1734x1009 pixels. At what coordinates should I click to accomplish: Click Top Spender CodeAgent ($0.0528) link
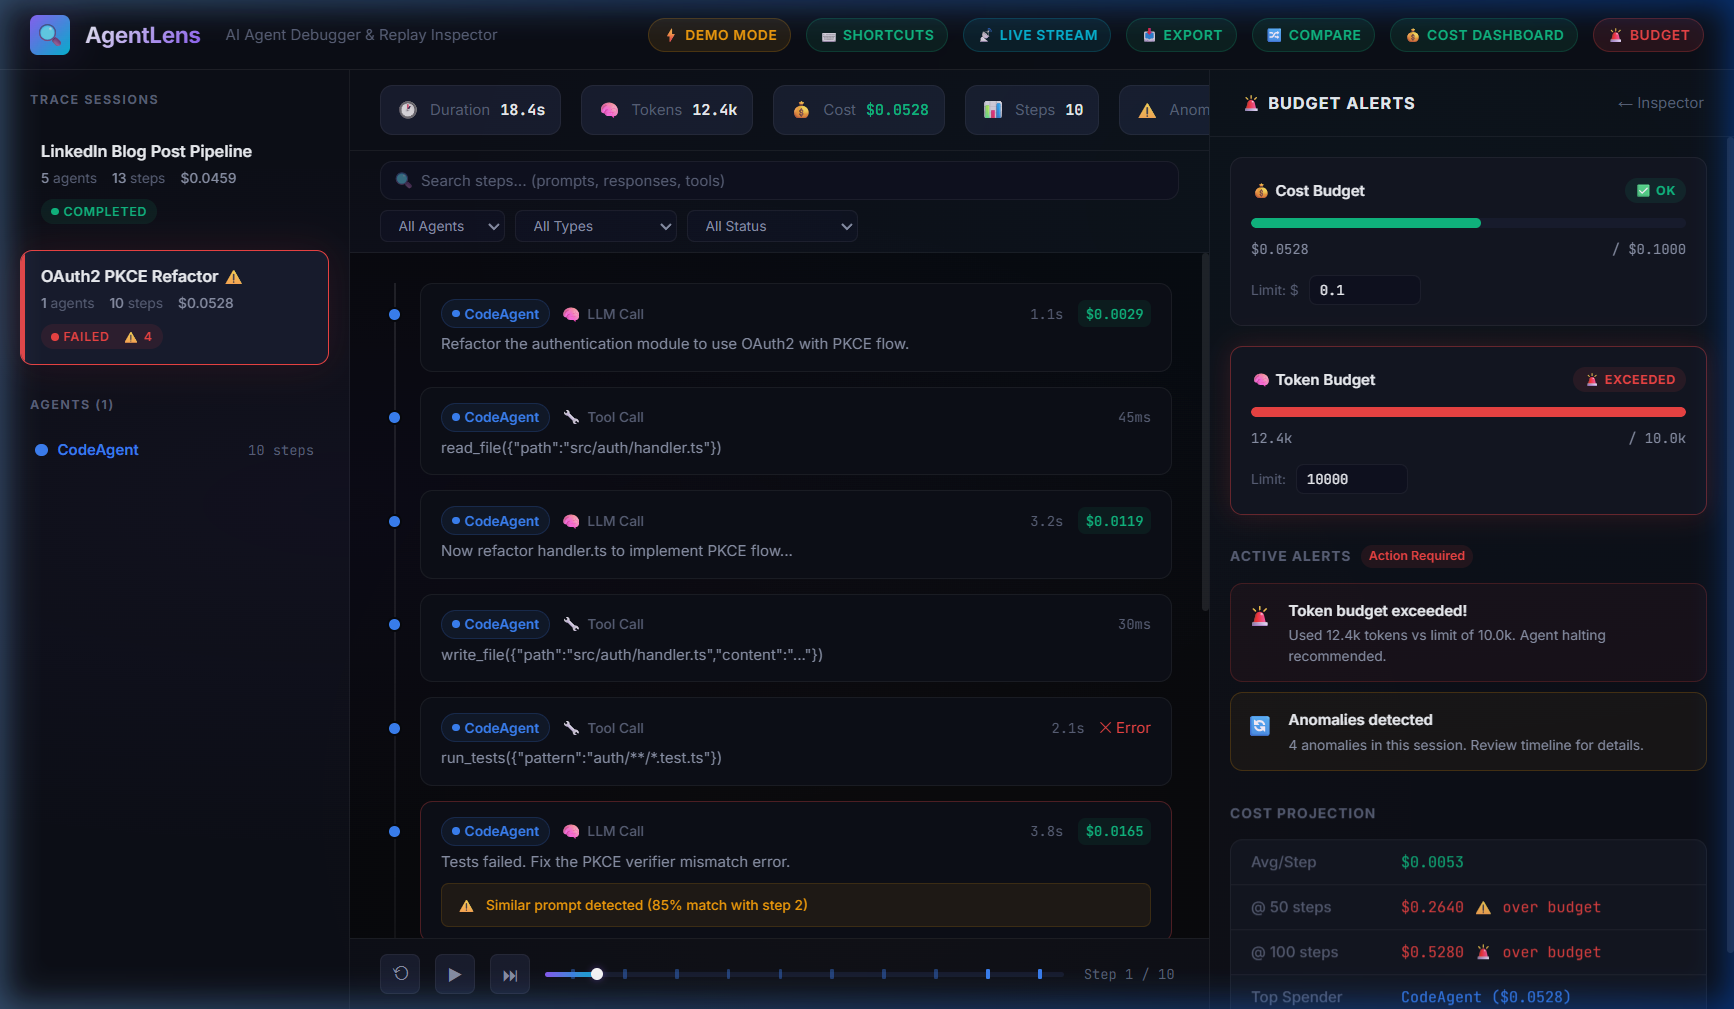[1486, 997]
